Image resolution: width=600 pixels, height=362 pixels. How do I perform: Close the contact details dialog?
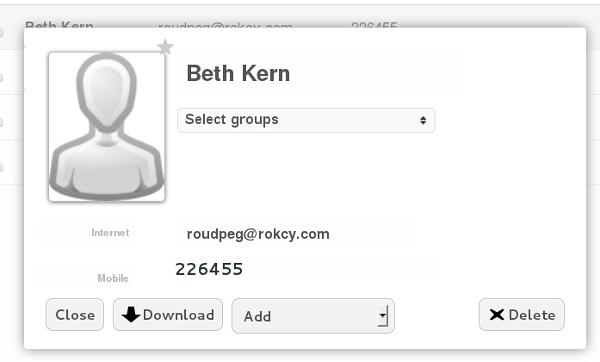point(75,315)
